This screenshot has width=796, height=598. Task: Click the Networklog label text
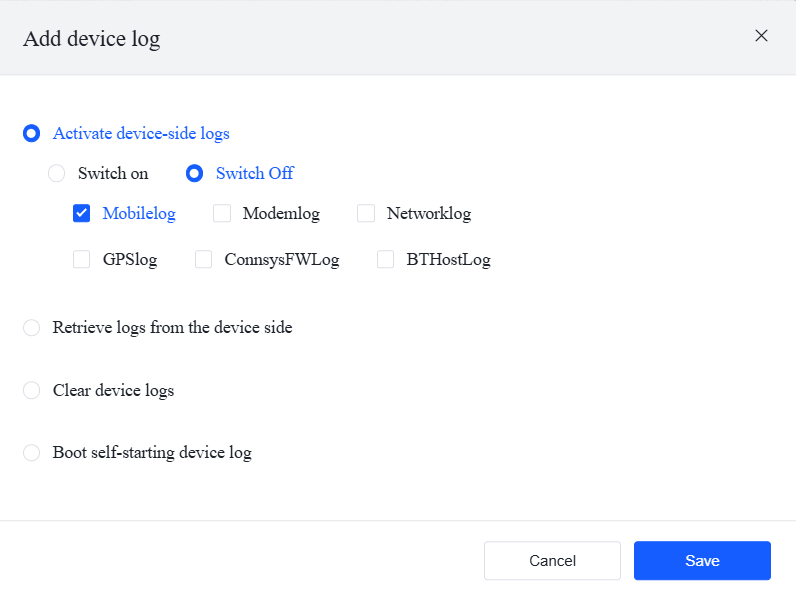(x=428, y=213)
